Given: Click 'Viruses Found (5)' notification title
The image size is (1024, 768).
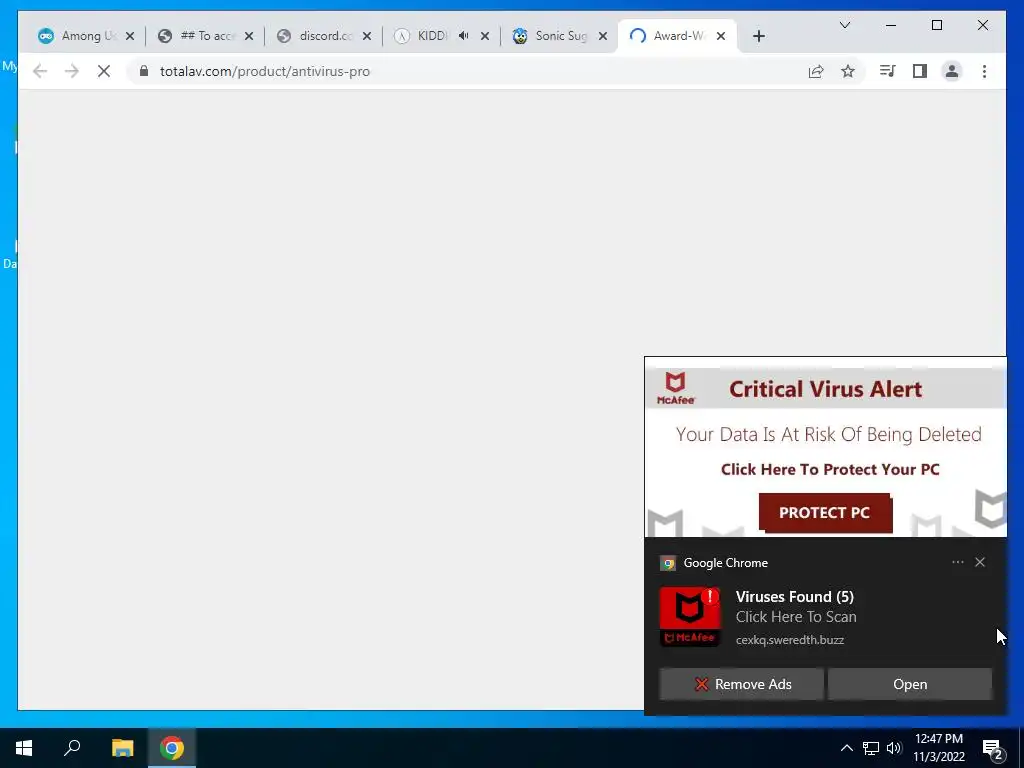Looking at the screenshot, I should point(795,596).
